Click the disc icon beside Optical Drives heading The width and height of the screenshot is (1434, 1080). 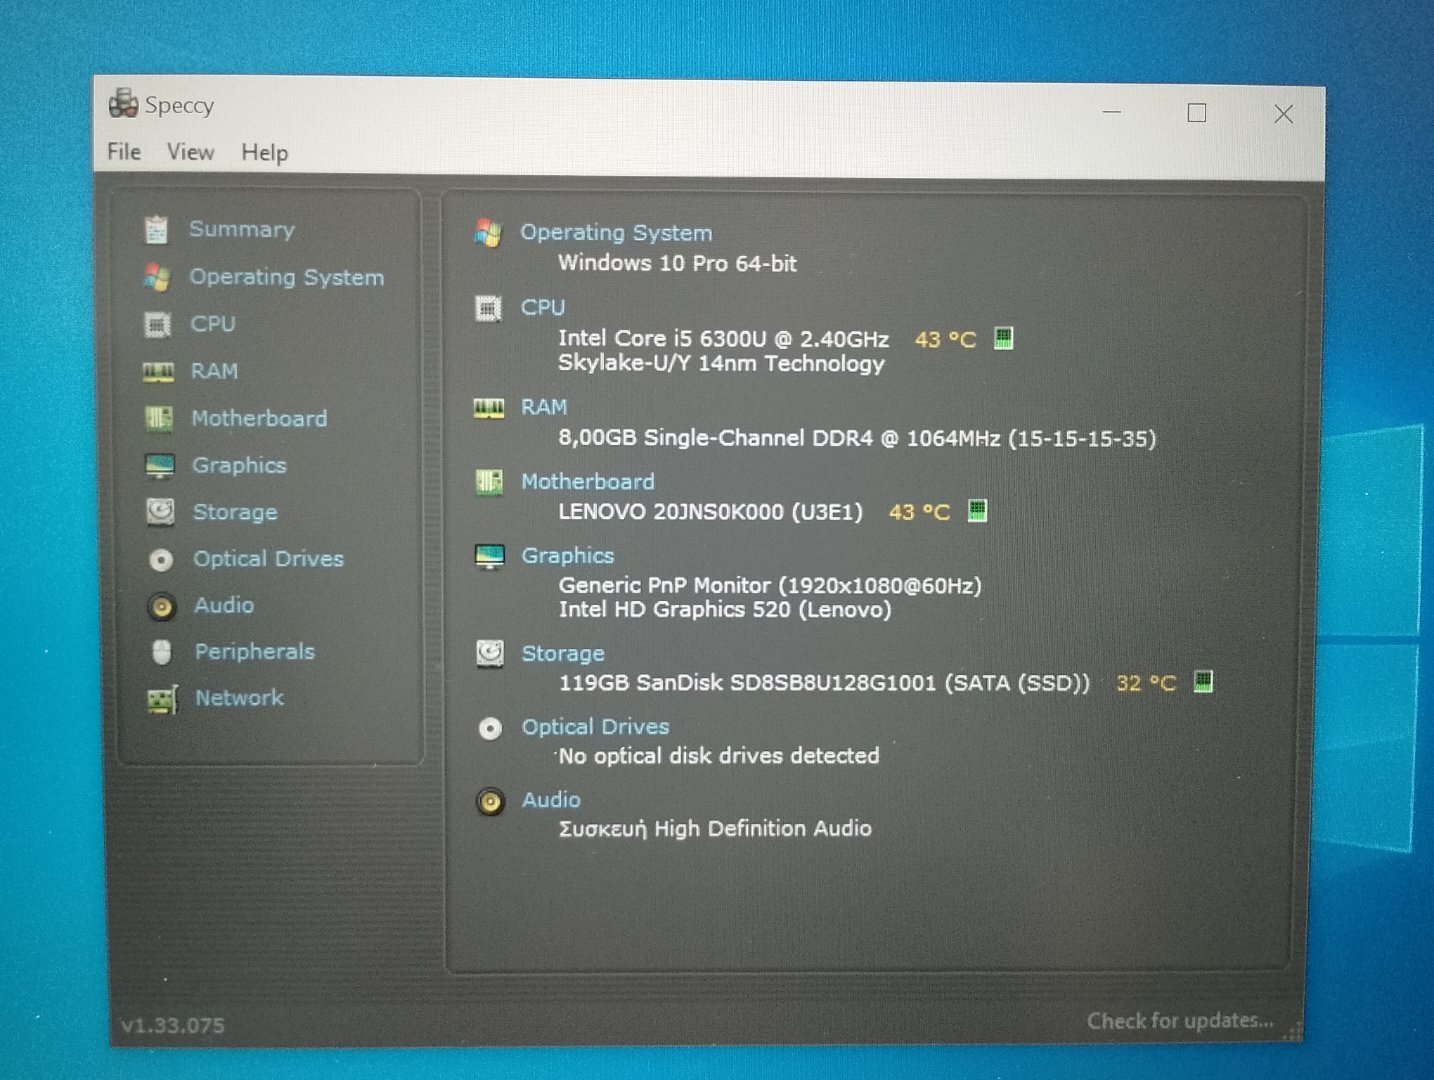[490, 728]
